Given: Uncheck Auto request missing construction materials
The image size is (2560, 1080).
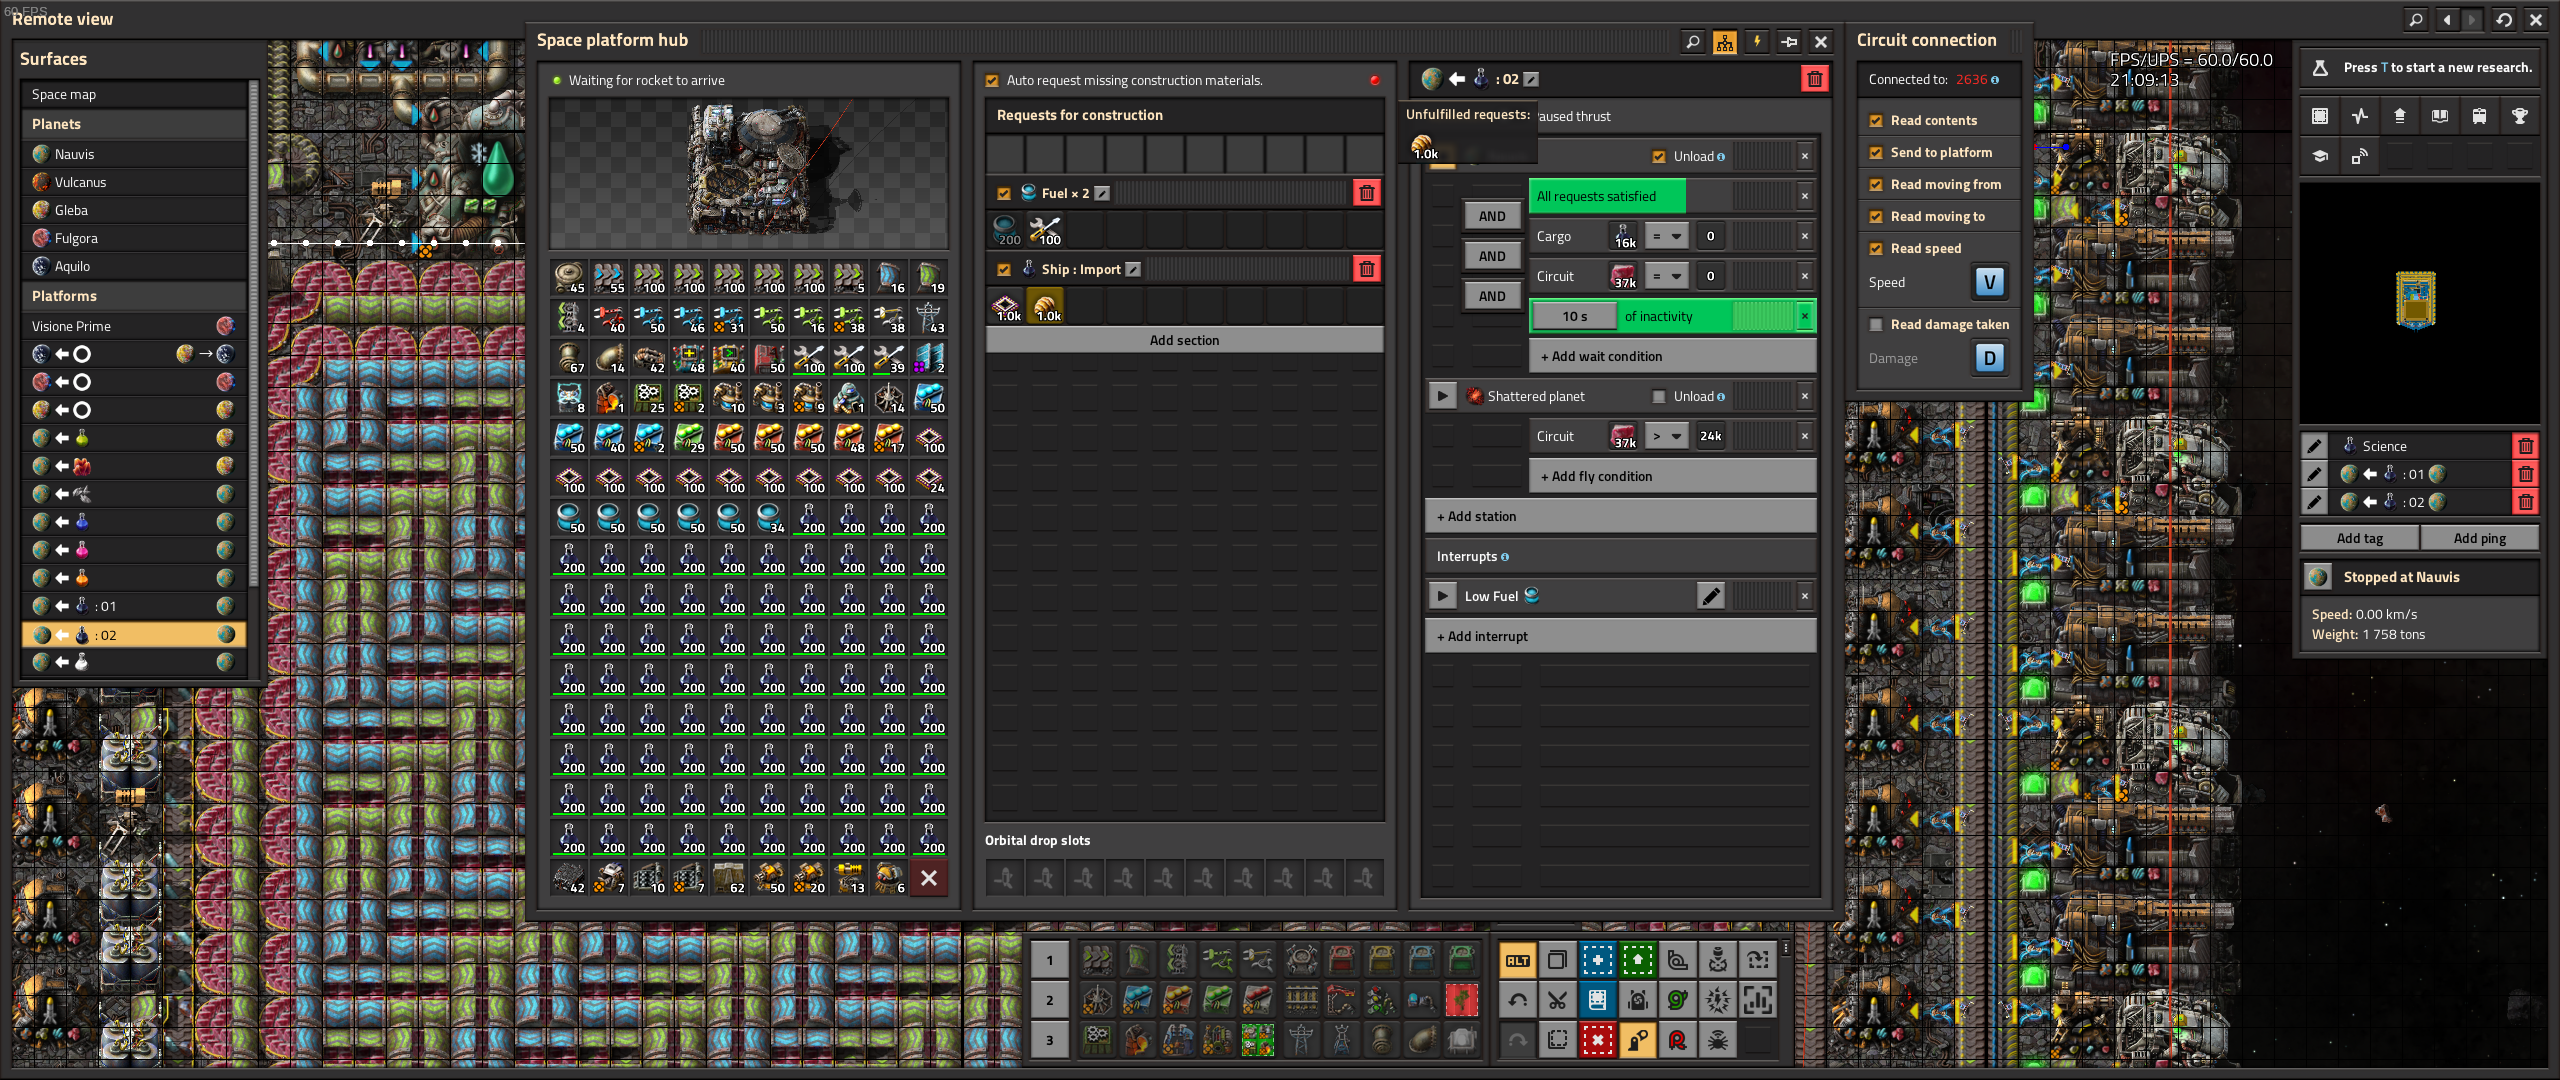Looking at the screenshot, I should (x=992, y=81).
